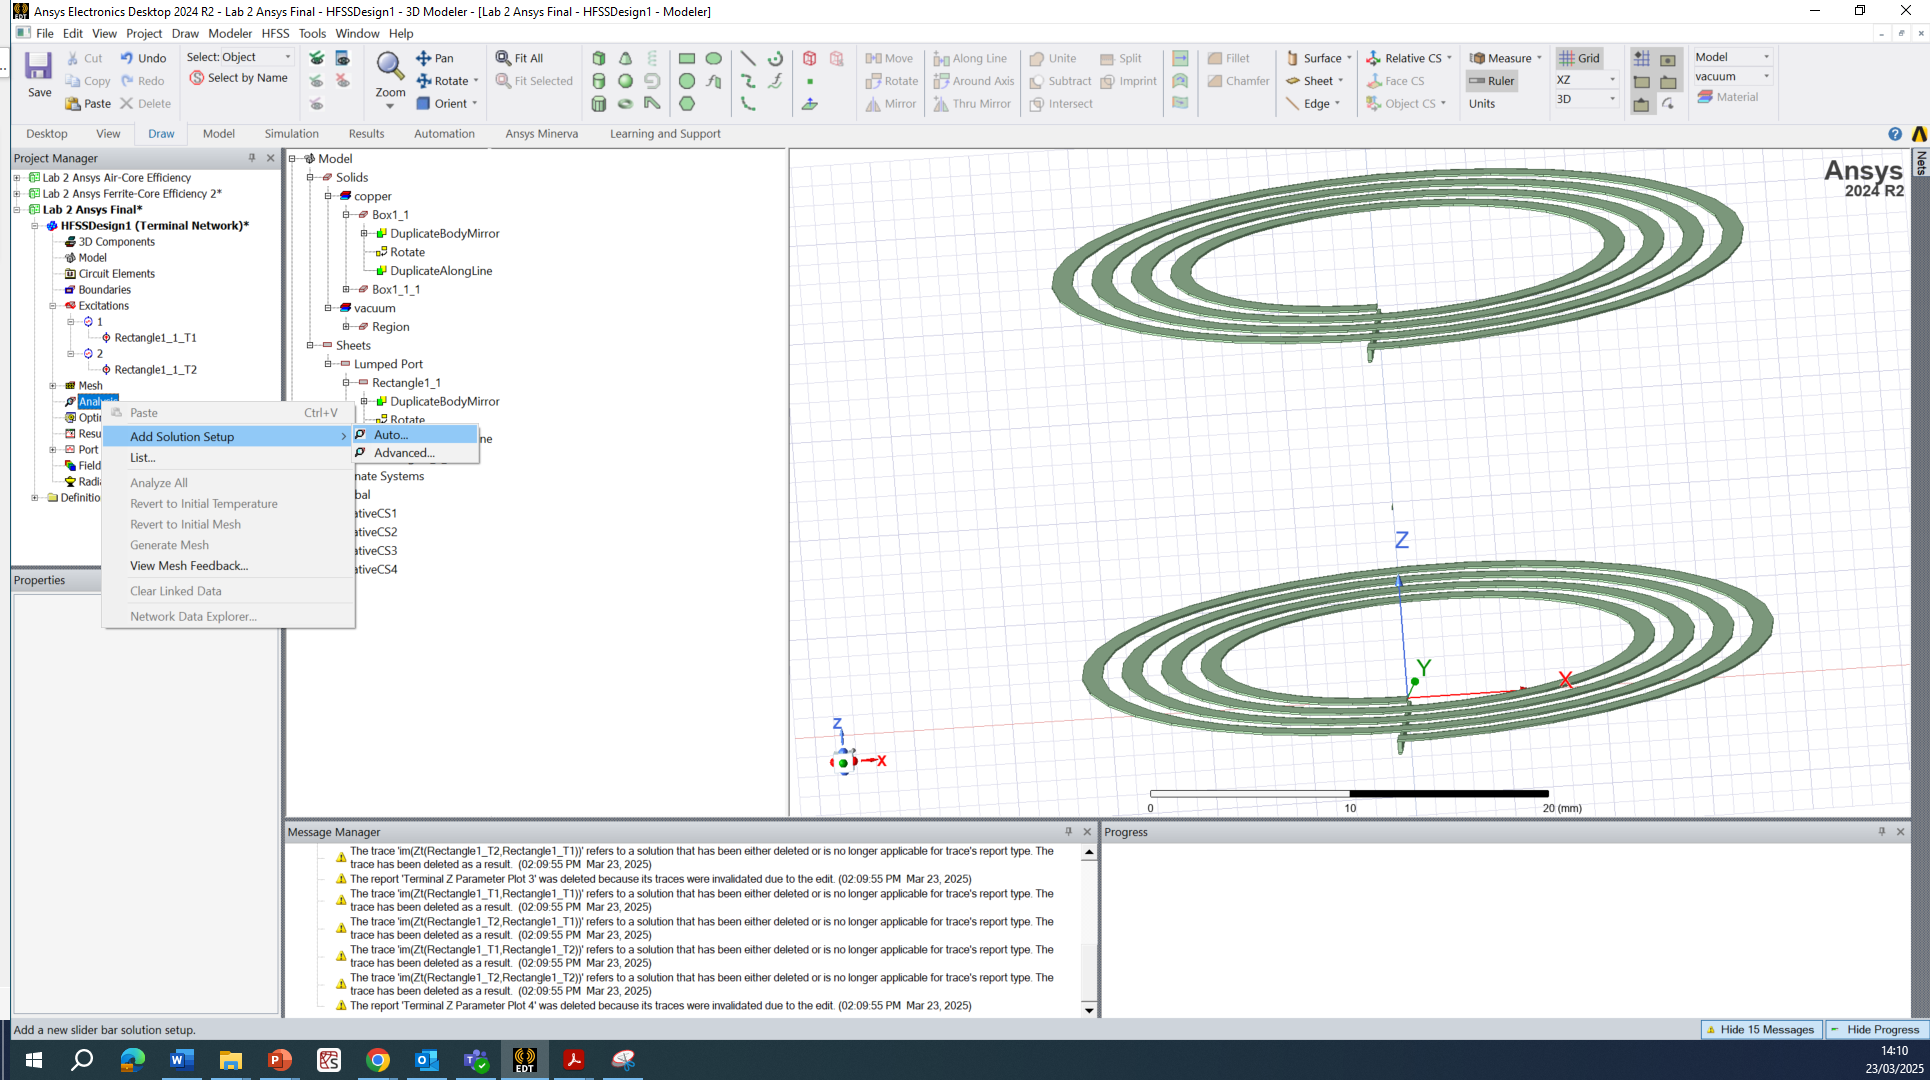
Task: Click the Select by Name icon
Action: coord(197,78)
